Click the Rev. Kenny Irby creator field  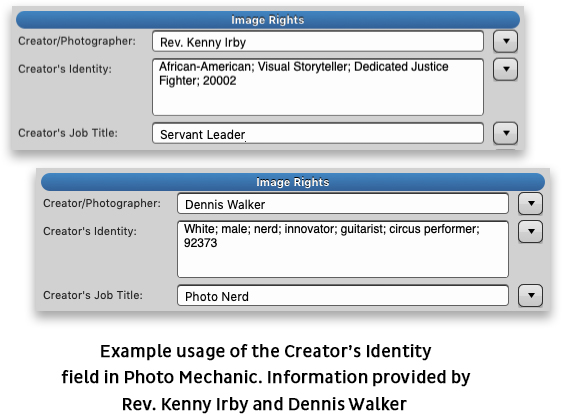(x=318, y=42)
